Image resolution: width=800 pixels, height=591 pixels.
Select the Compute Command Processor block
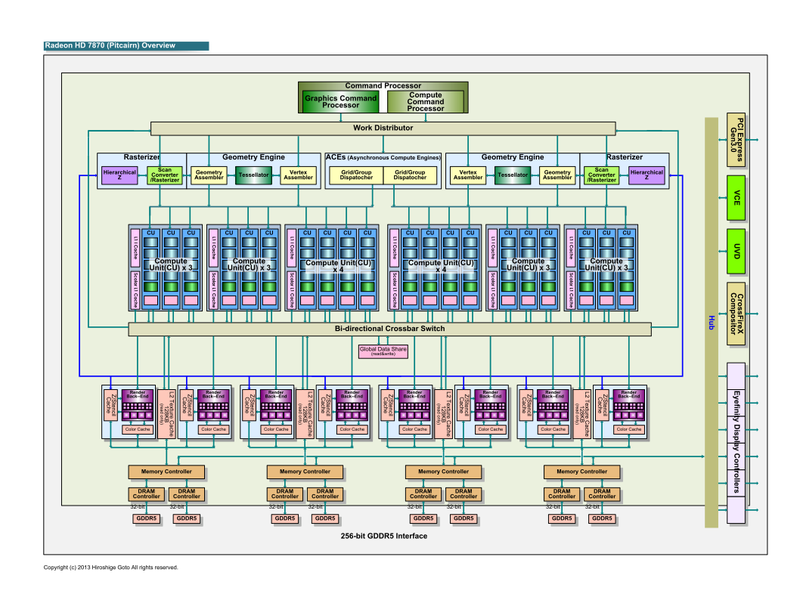click(426, 101)
